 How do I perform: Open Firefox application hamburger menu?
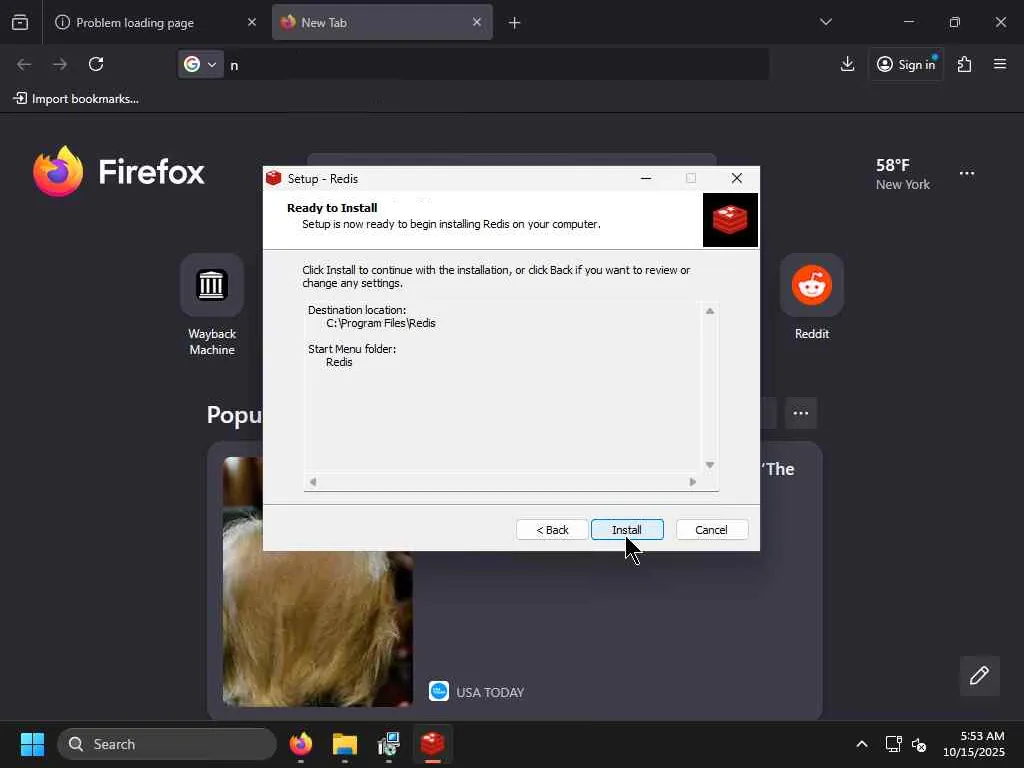pos(1000,64)
